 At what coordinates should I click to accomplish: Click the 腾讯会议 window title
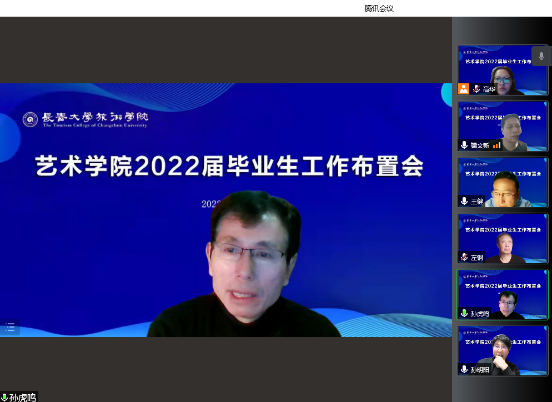click(x=379, y=8)
